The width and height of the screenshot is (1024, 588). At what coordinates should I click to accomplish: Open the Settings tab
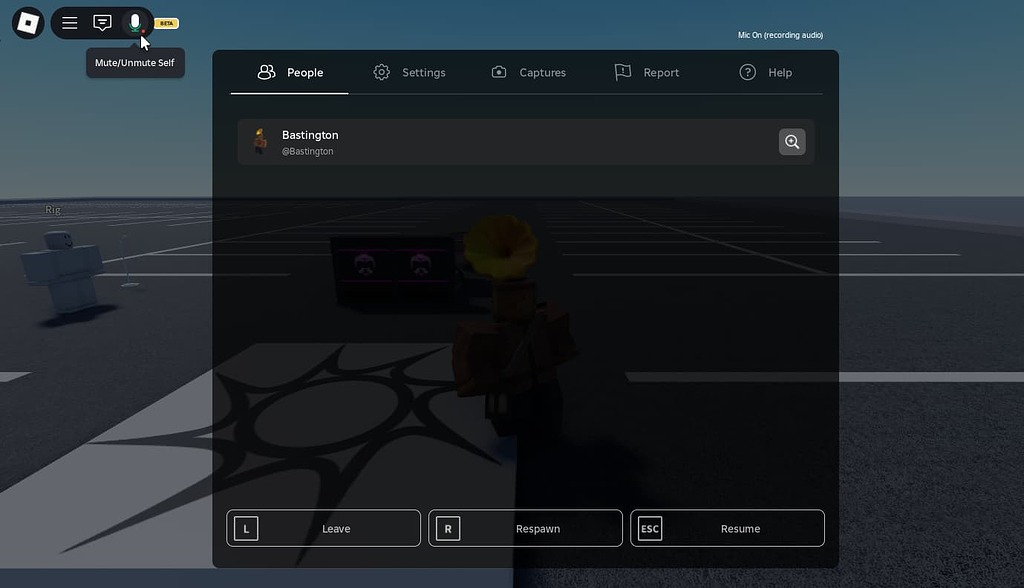[409, 73]
